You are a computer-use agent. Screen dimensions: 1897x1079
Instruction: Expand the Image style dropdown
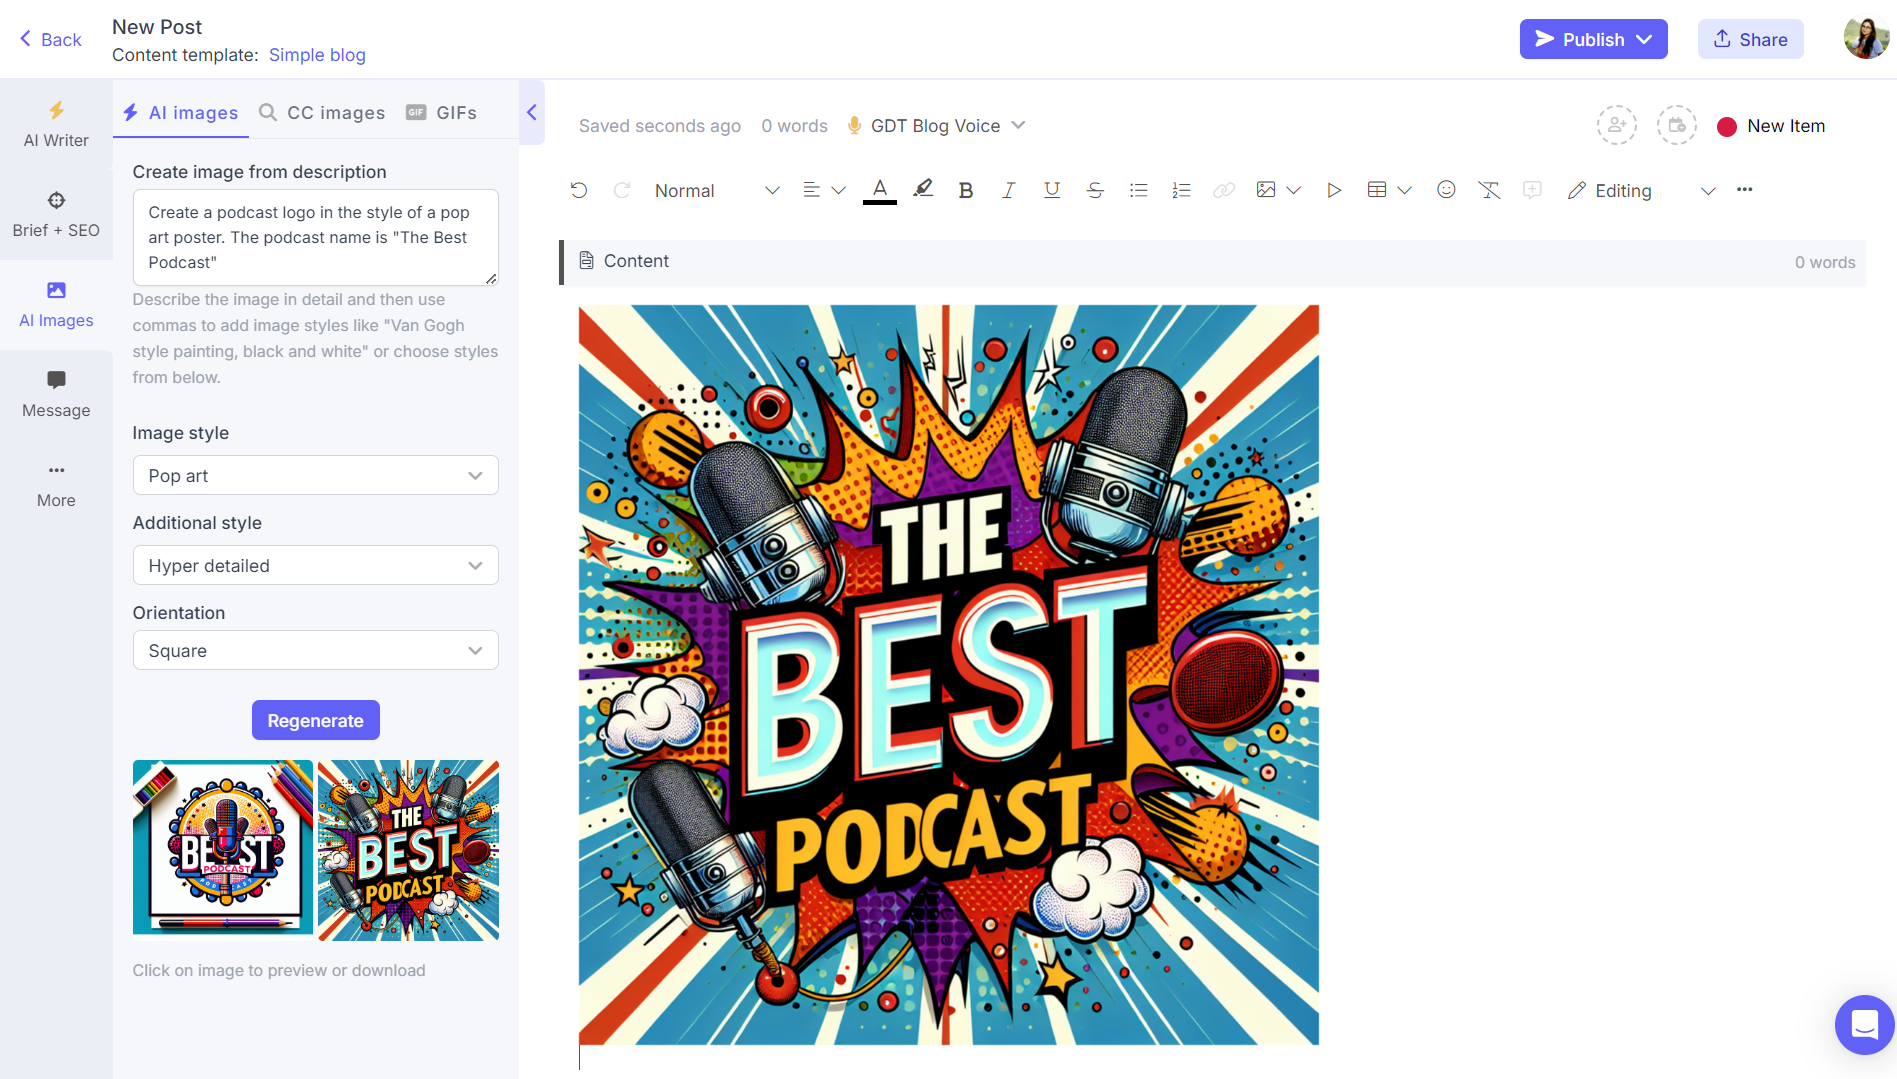[x=315, y=476]
